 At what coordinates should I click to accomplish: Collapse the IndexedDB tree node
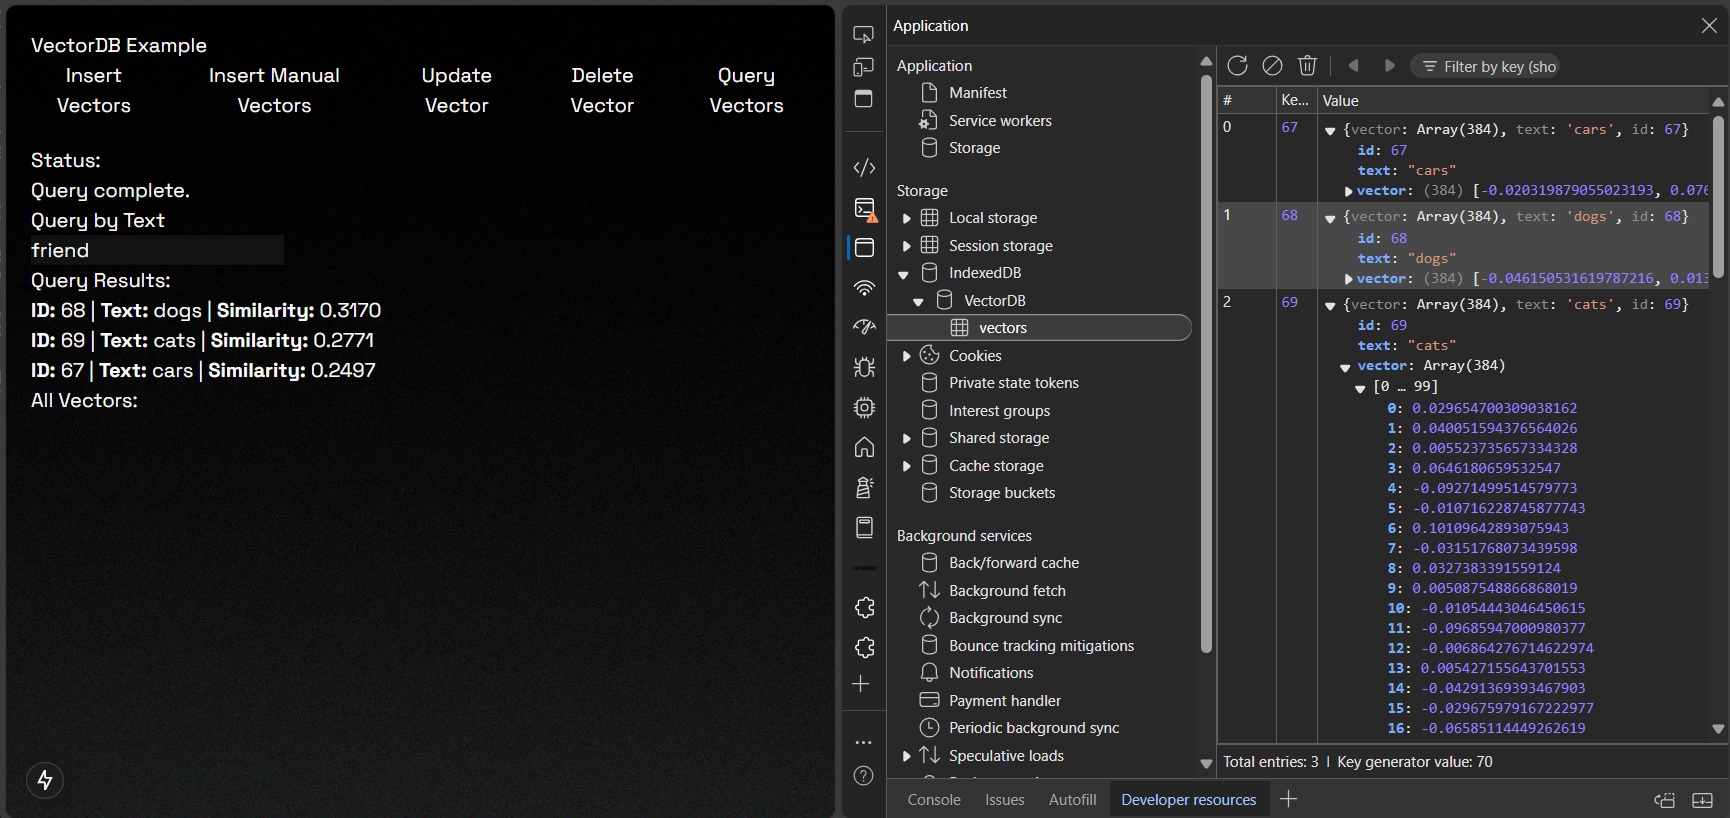(904, 274)
